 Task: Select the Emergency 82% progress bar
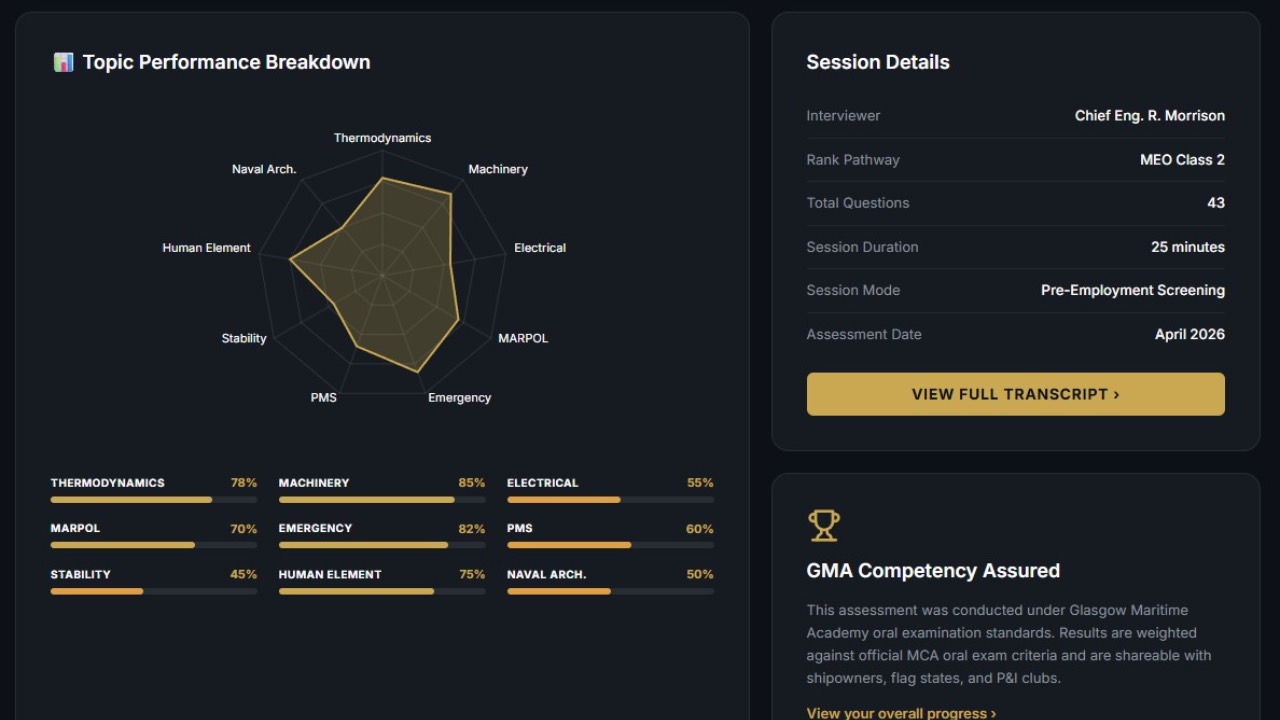click(382, 545)
